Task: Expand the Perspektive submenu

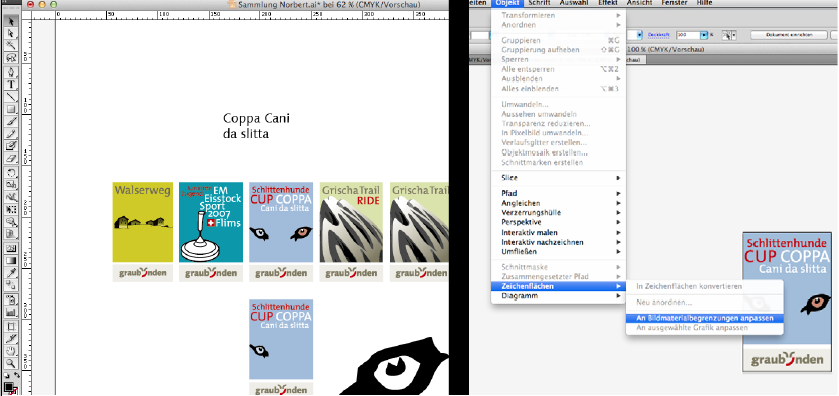Action: coord(558,222)
